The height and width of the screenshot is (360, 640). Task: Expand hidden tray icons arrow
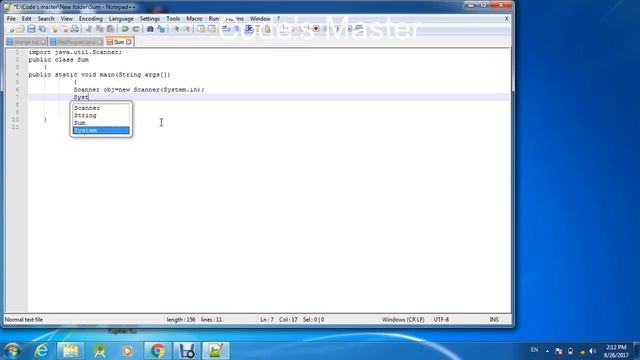click(547, 351)
